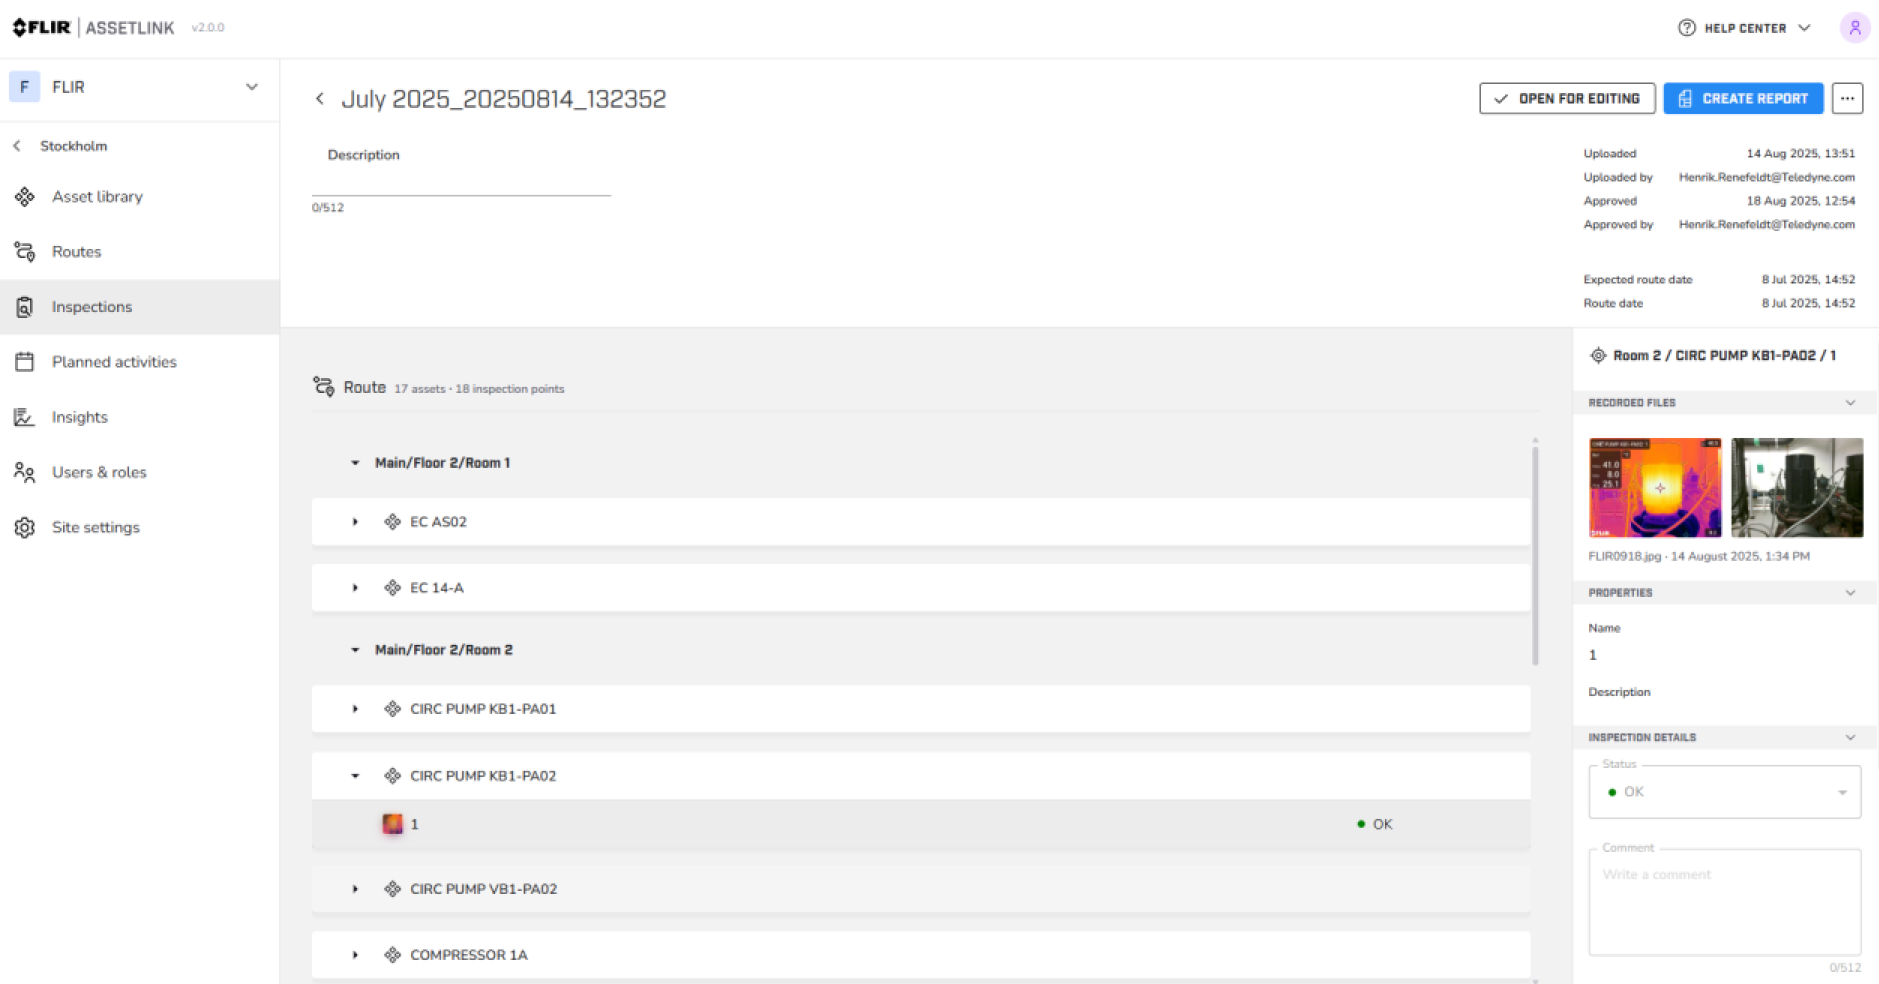Go back using arrow beside inspection title
This screenshot has width=1879, height=984.
[x=320, y=98]
